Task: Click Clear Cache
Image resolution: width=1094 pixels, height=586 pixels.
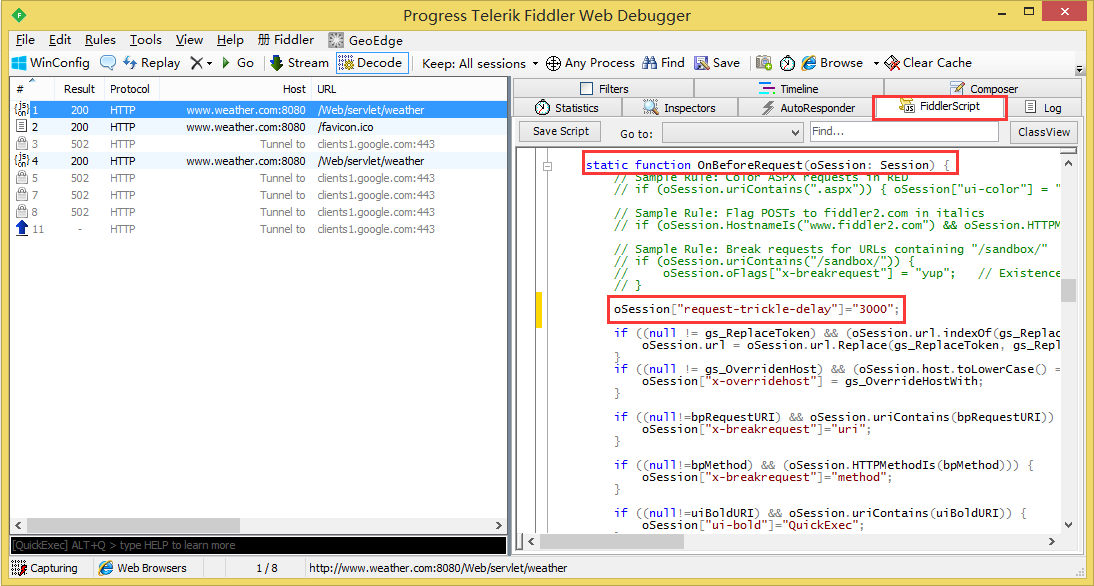Action: (x=928, y=63)
